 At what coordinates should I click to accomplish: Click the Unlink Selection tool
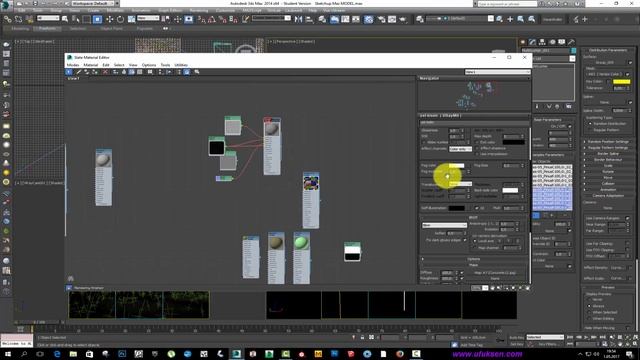click(18, 19)
